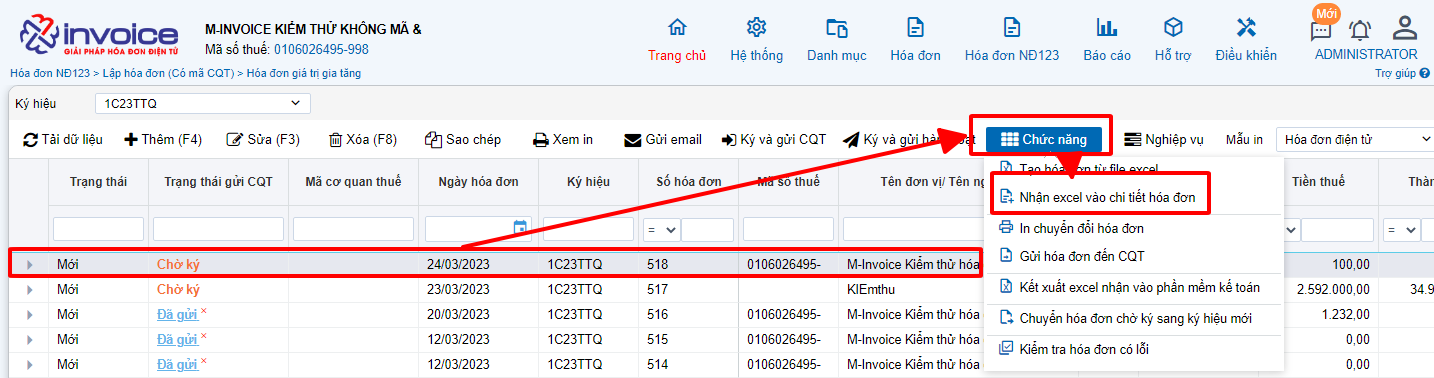Click Tải dữ liệu reload button
Screen dimensions: 1434x378
click(x=63, y=140)
